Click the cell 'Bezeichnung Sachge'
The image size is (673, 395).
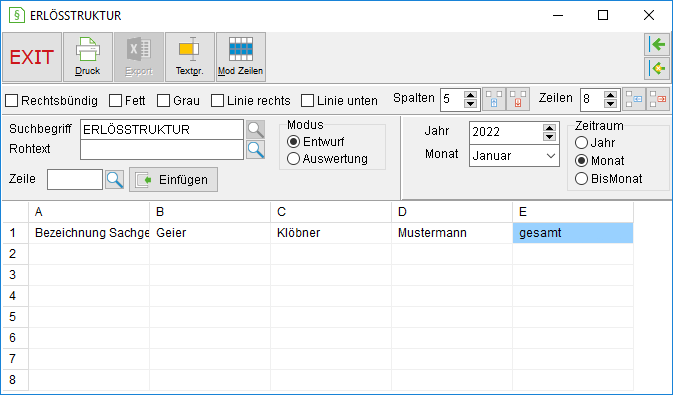click(x=89, y=233)
